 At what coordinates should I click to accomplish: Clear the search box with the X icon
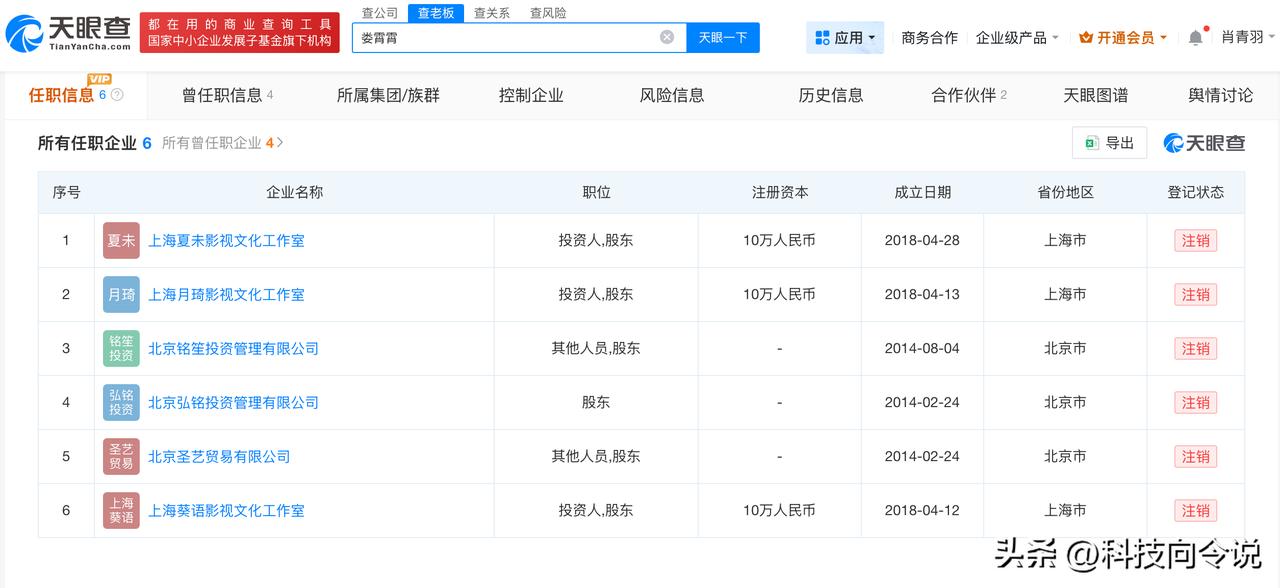[x=666, y=36]
